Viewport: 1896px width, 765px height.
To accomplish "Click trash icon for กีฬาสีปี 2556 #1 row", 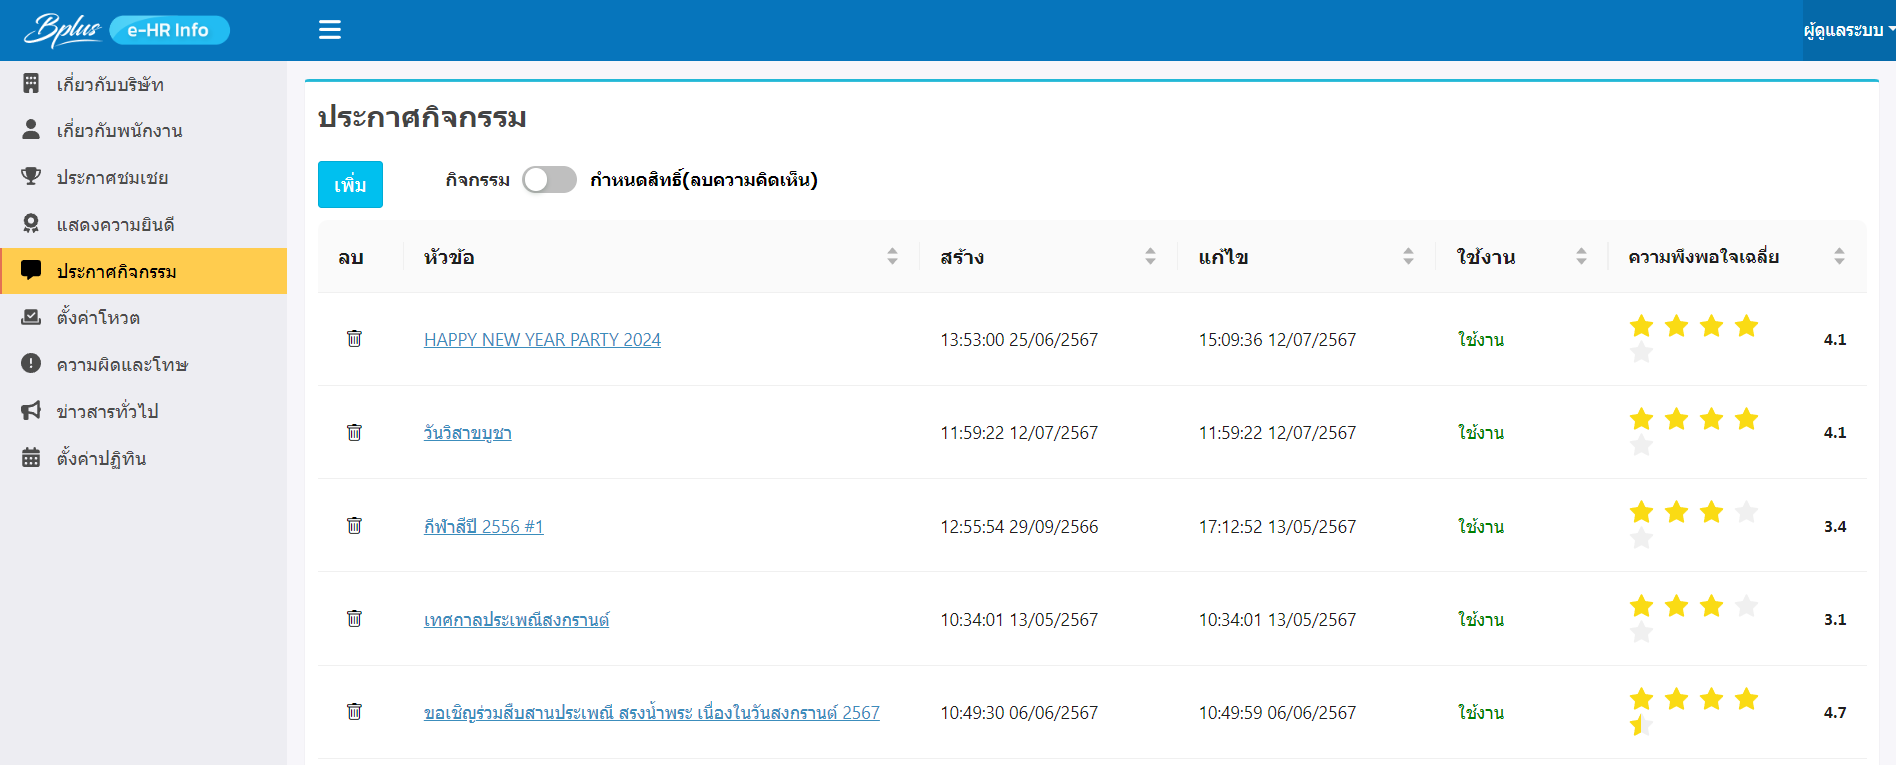I will click(x=354, y=525).
